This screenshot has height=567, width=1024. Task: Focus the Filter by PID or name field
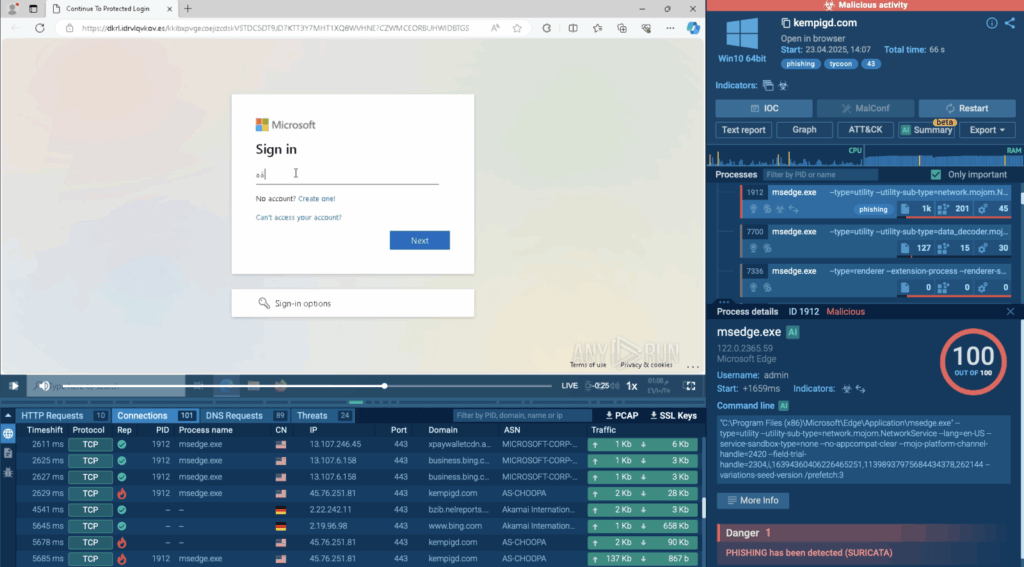820,174
